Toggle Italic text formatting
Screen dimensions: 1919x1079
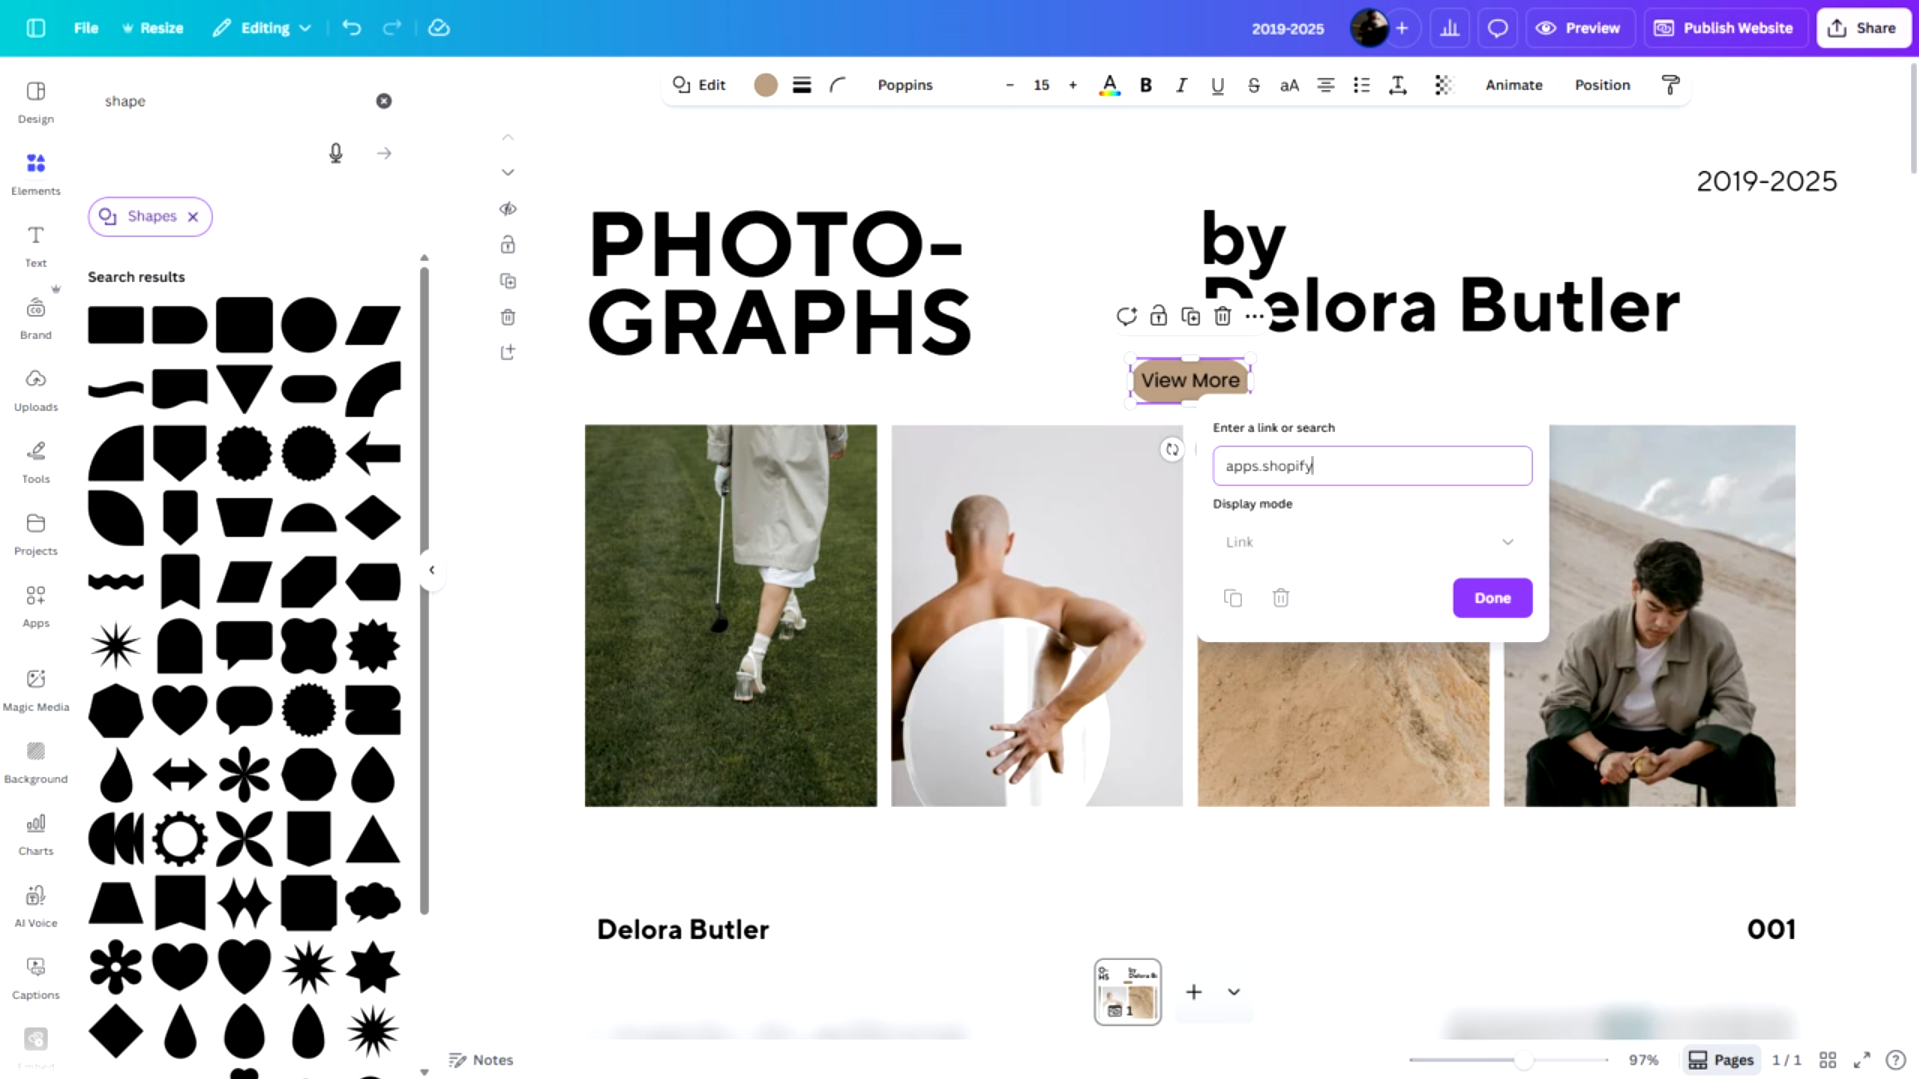point(1181,85)
